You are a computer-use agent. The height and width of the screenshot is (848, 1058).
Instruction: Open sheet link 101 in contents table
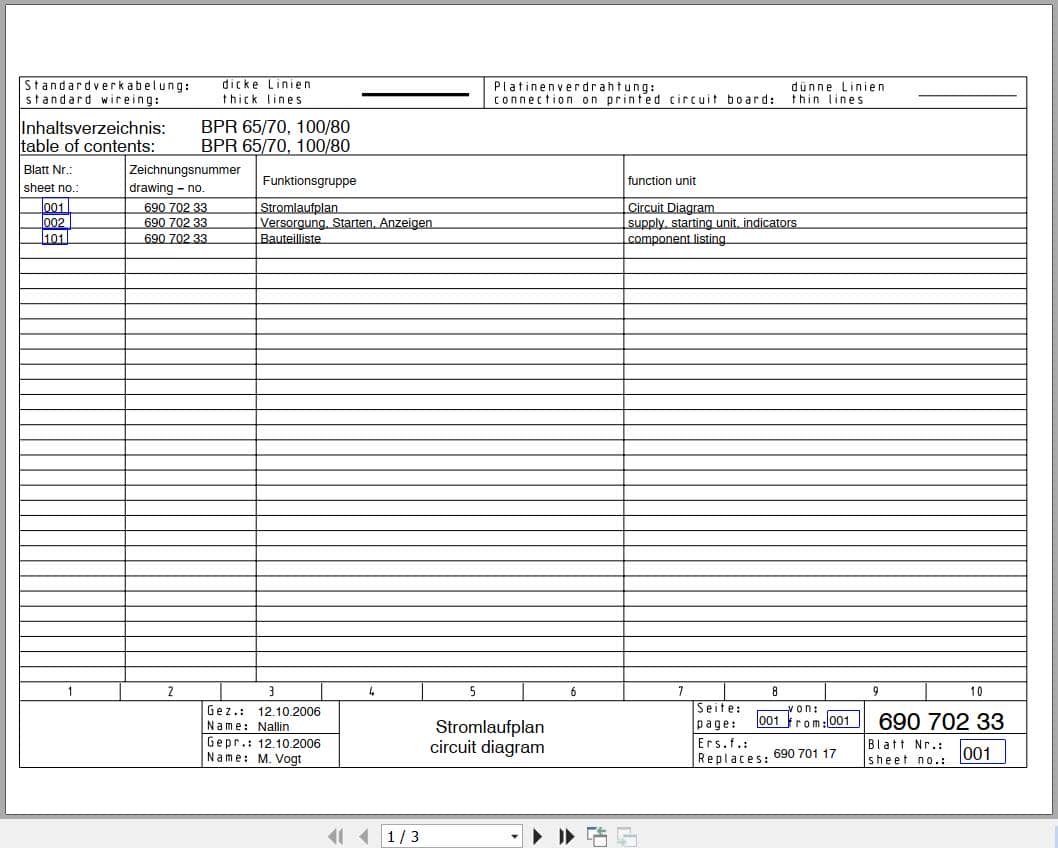point(55,237)
